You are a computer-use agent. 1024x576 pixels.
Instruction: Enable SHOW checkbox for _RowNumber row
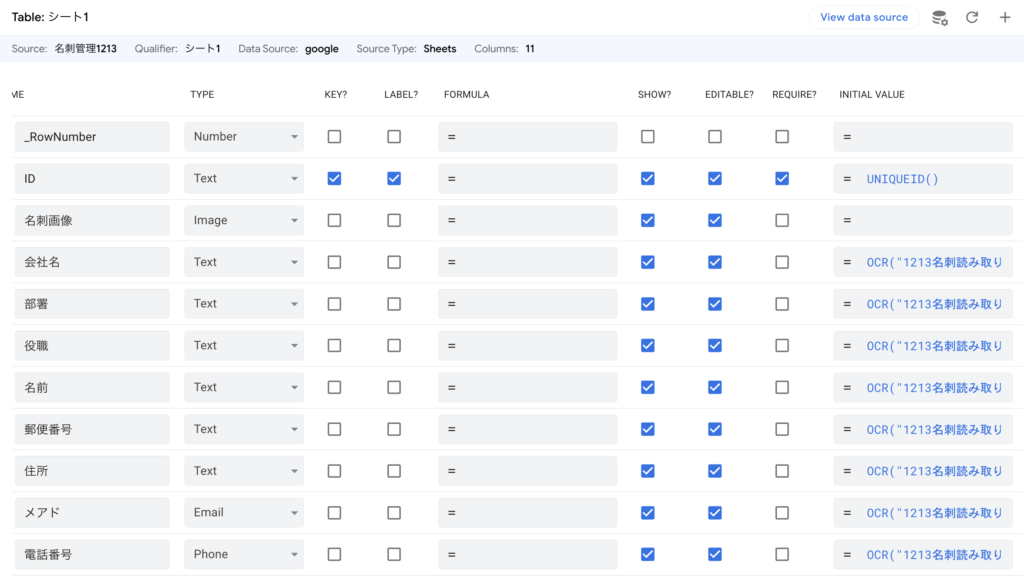[x=648, y=137]
